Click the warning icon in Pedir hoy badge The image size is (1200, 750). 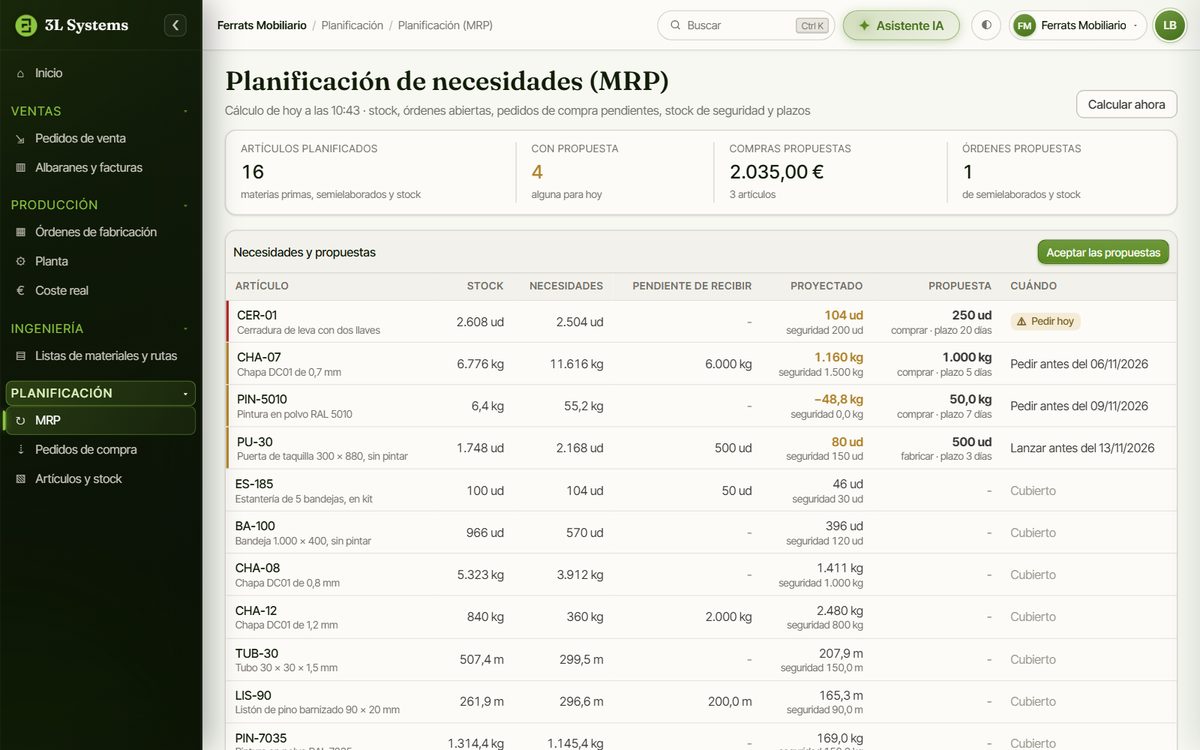[x=1022, y=322]
